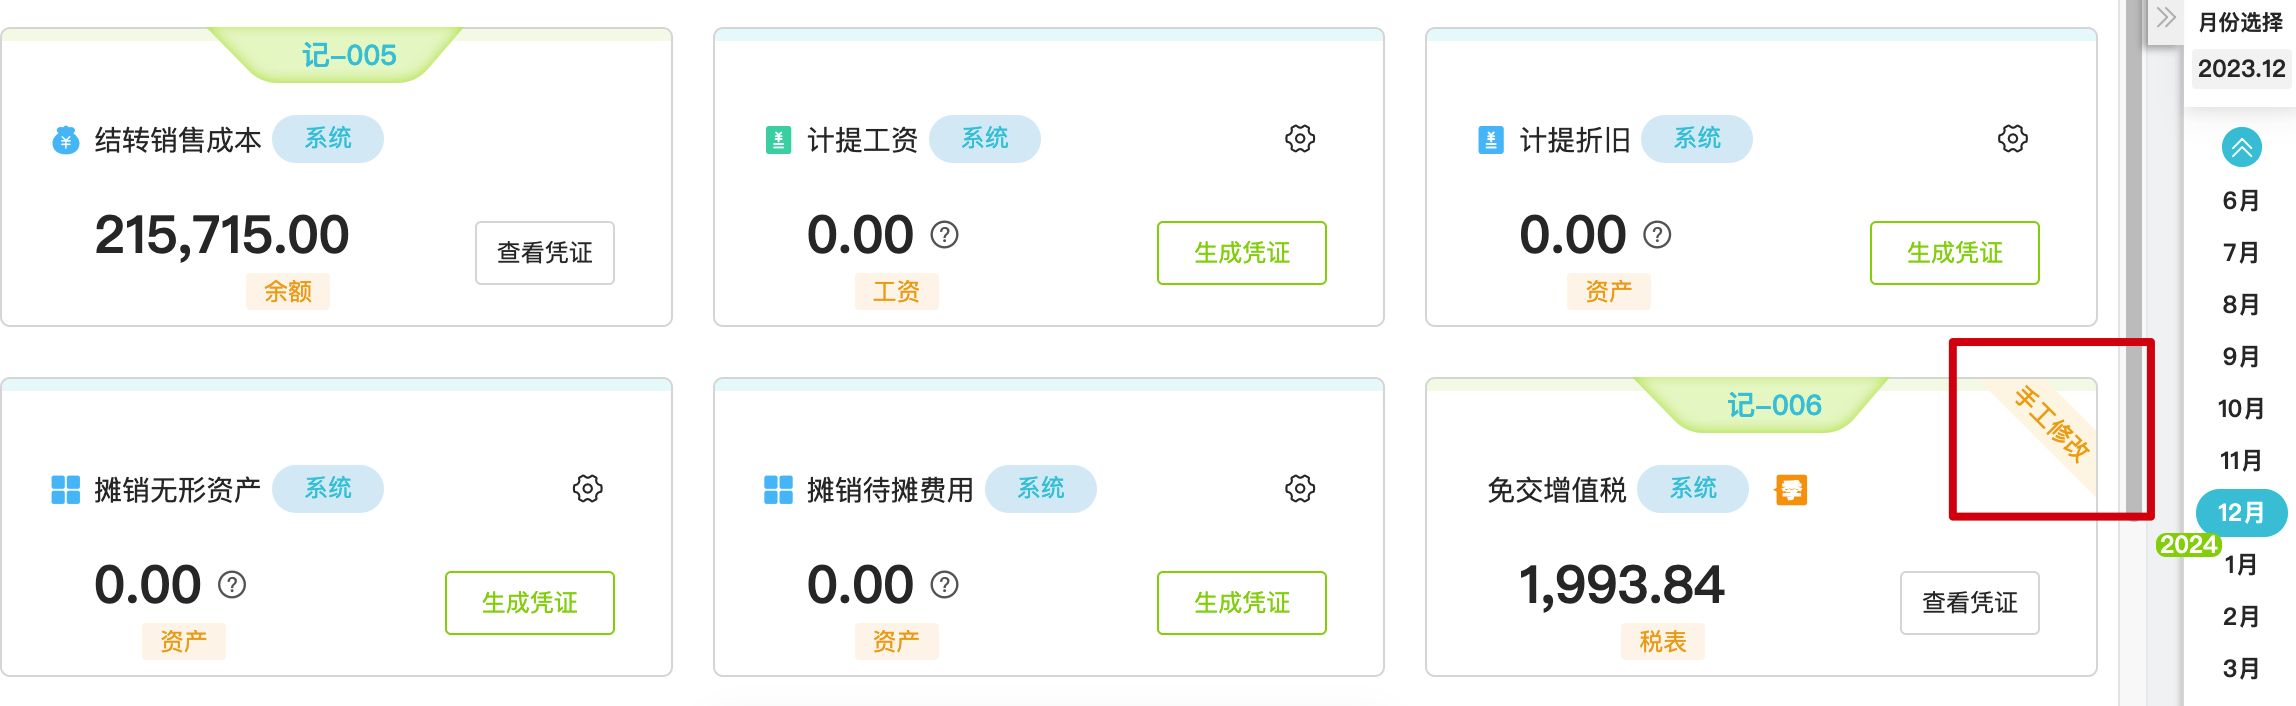The width and height of the screenshot is (2296, 706).
Task: Open settings gear for 摊销待摊费用 card
Action: tap(1299, 489)
